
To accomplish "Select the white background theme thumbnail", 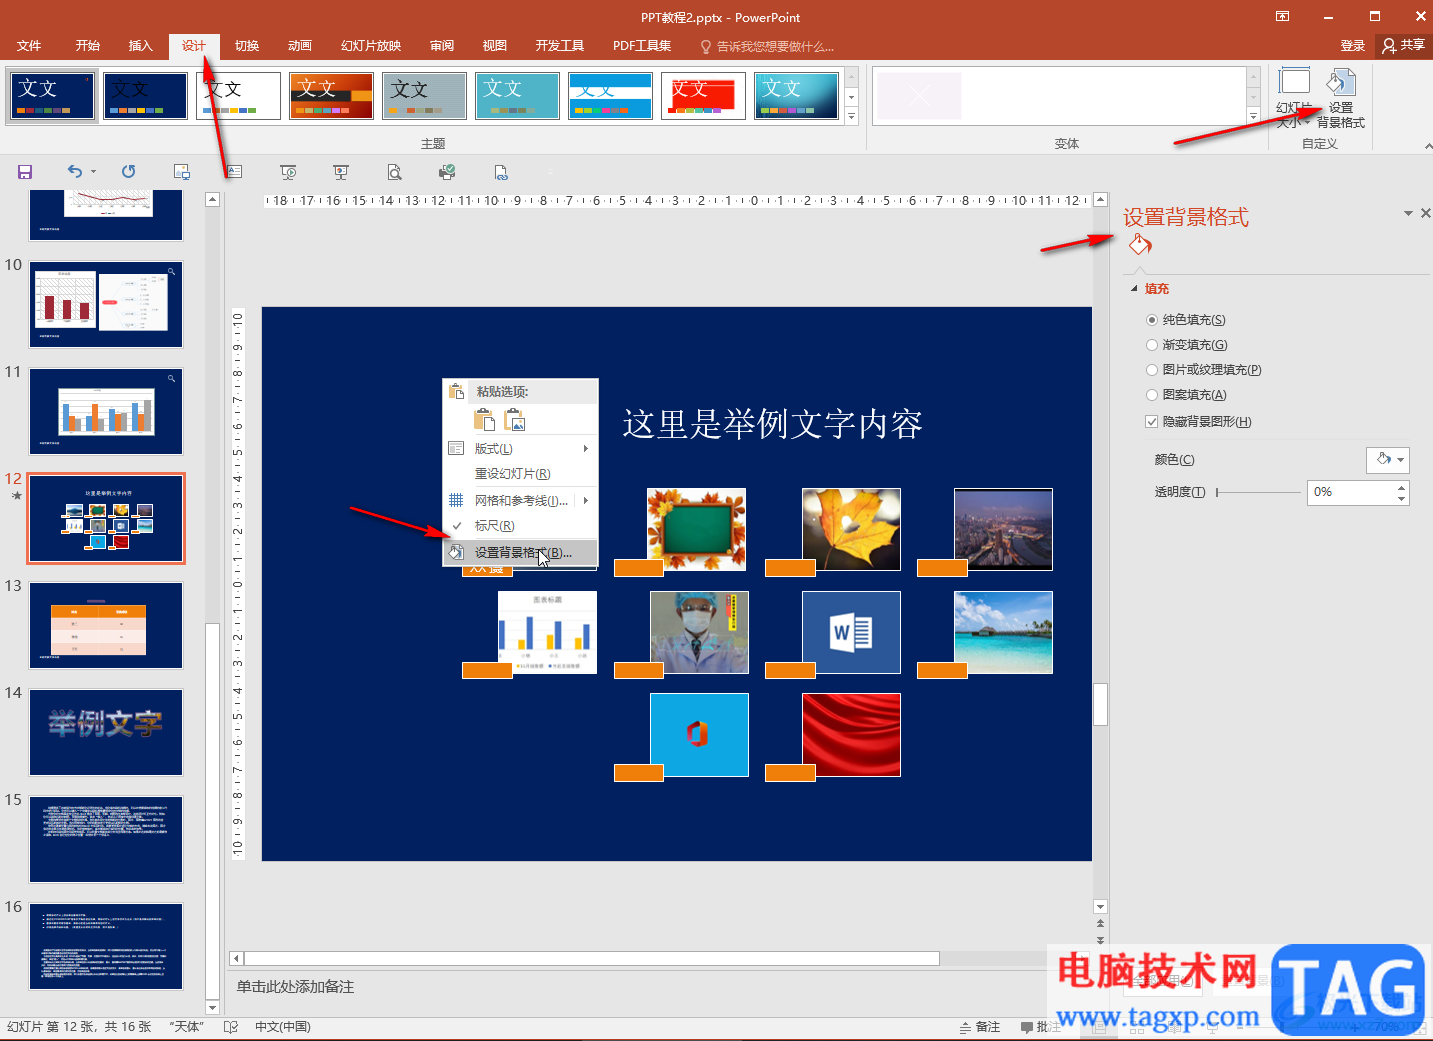I will pyautogui.click(x=238, y=95).
